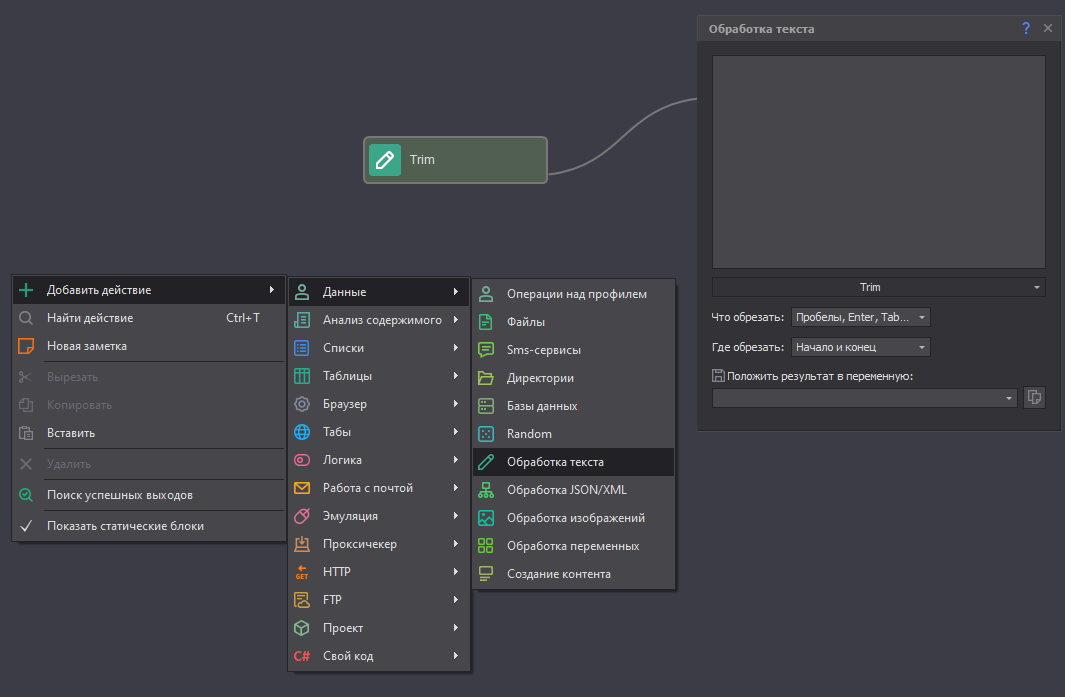Expand the Списки submenu arrow
Screen dimensions: 1065x697
(456, 348)
